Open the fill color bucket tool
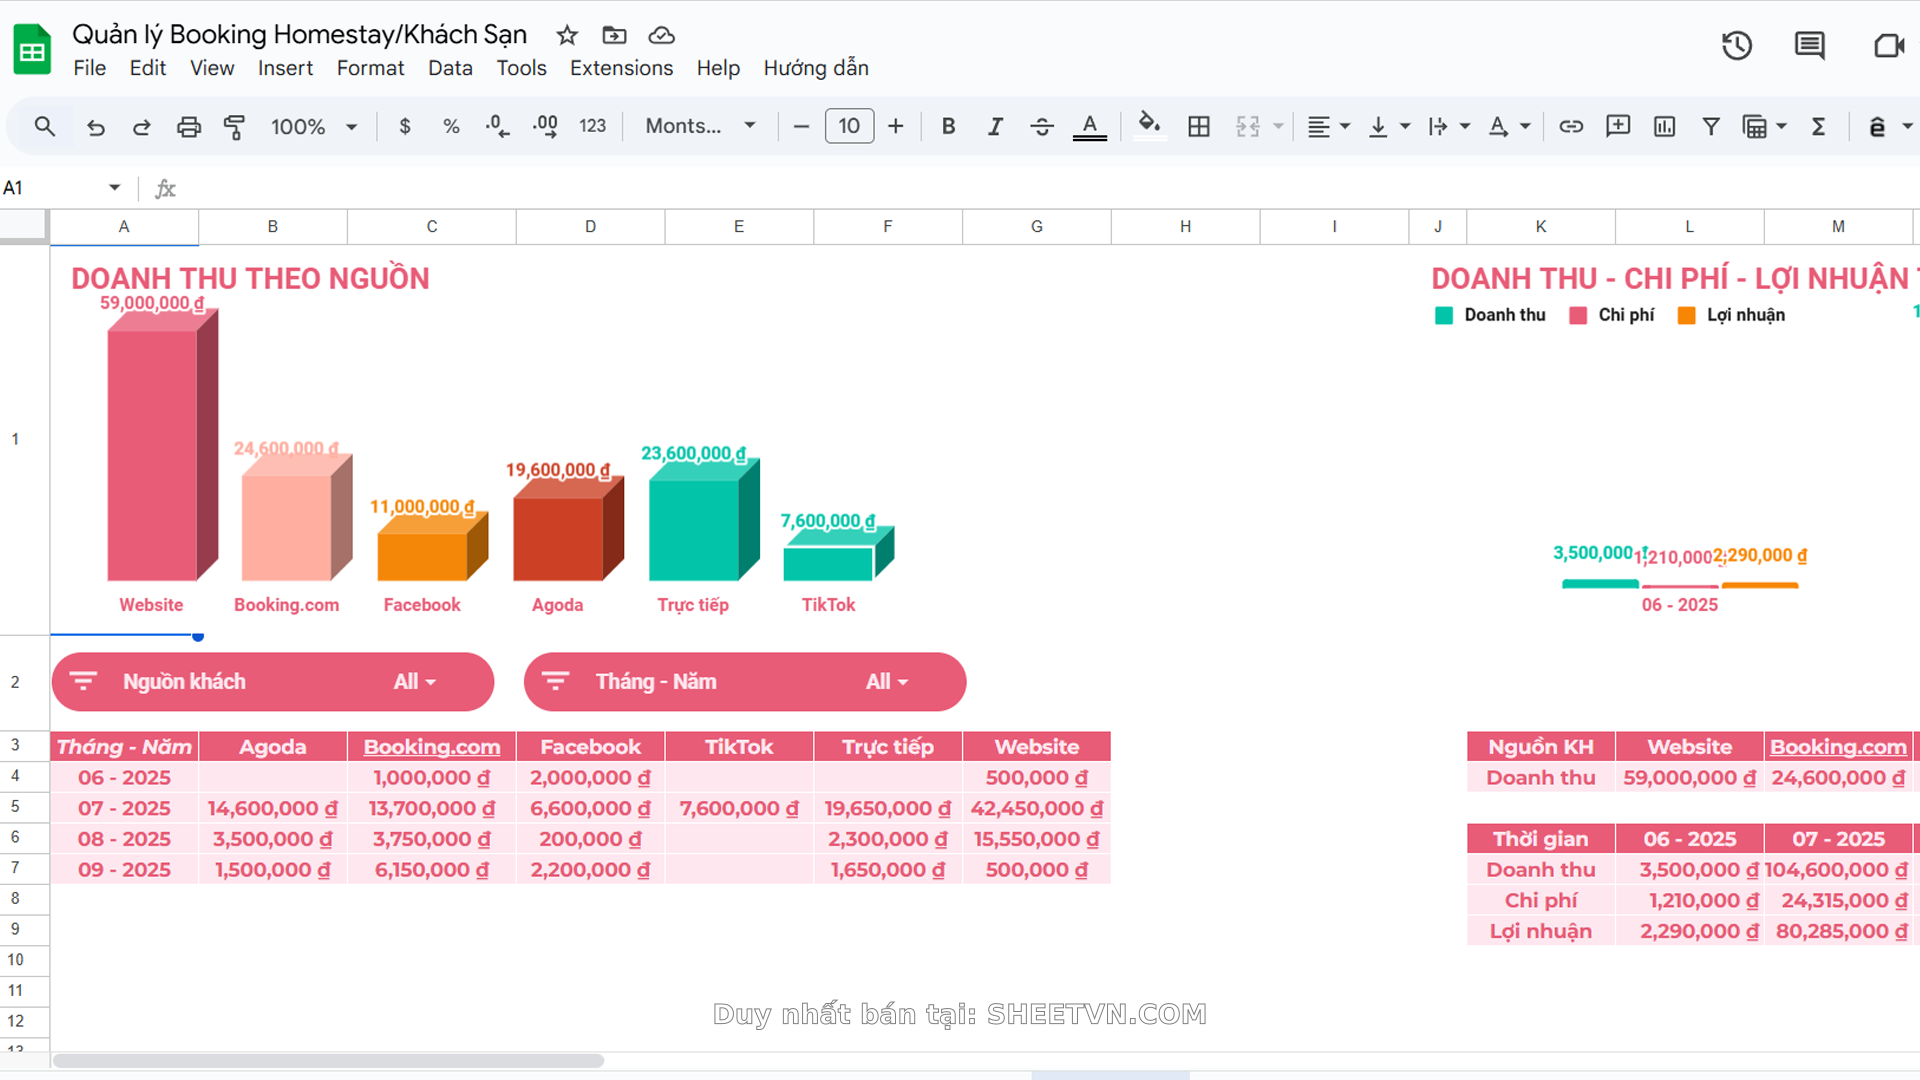The image size is (1920, 1080). (1149, 125)
